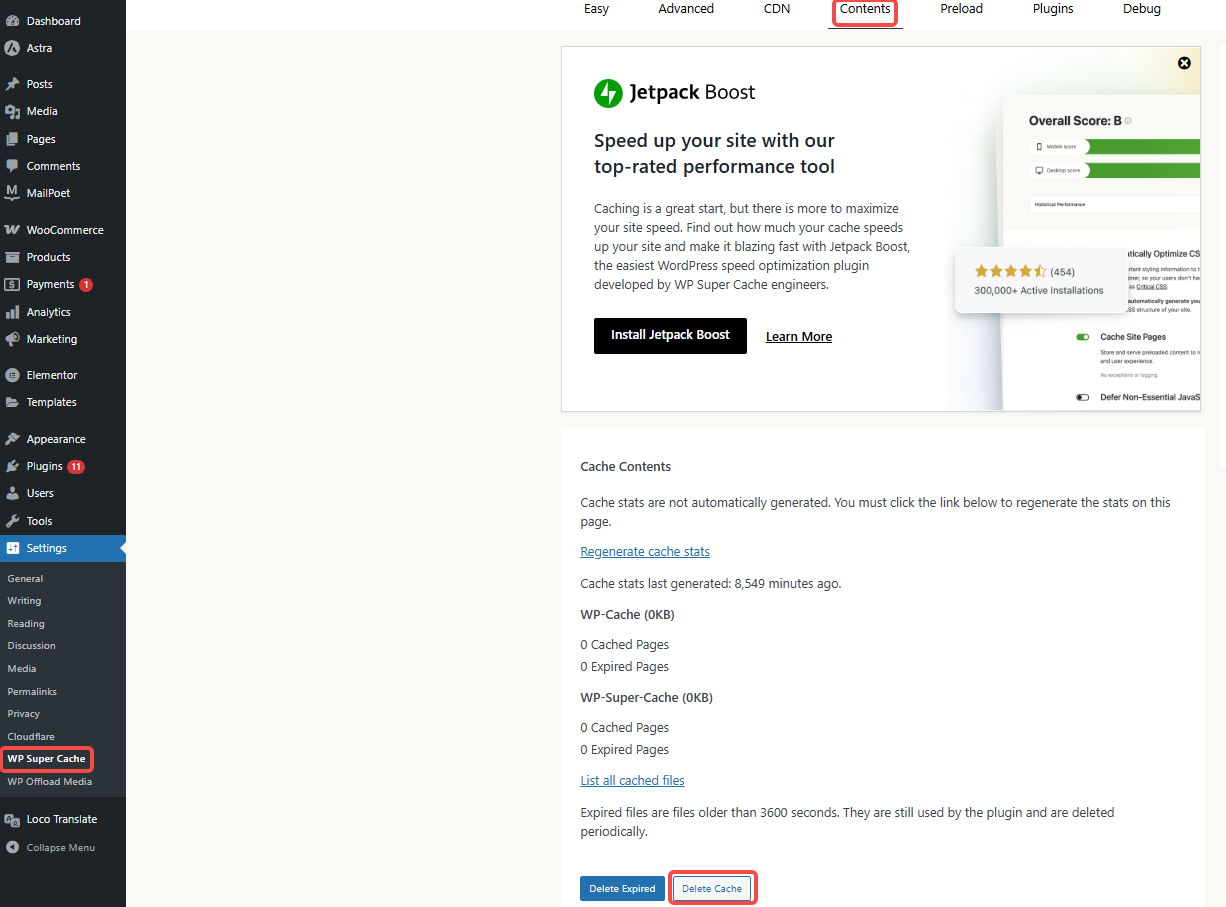1226x907 pixels.
Task: Click the Posts pin icon
Action: 12,84
